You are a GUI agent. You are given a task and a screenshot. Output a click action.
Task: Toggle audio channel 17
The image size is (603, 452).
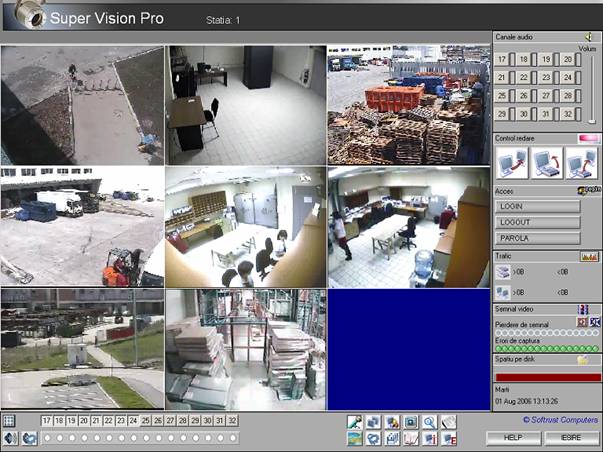[x=503, y=60]
